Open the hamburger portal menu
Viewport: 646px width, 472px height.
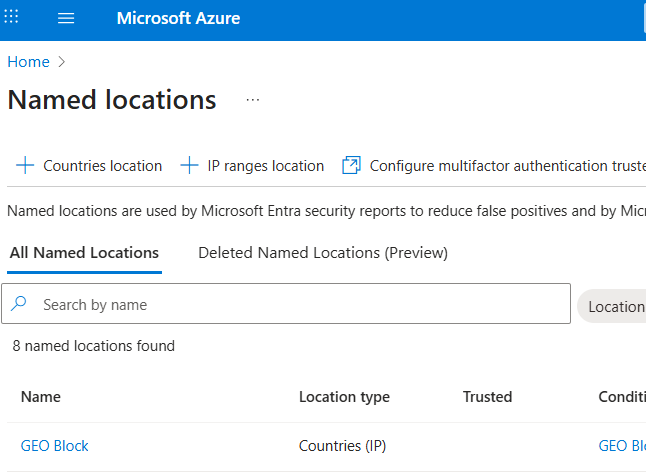(x=66, y=18)
